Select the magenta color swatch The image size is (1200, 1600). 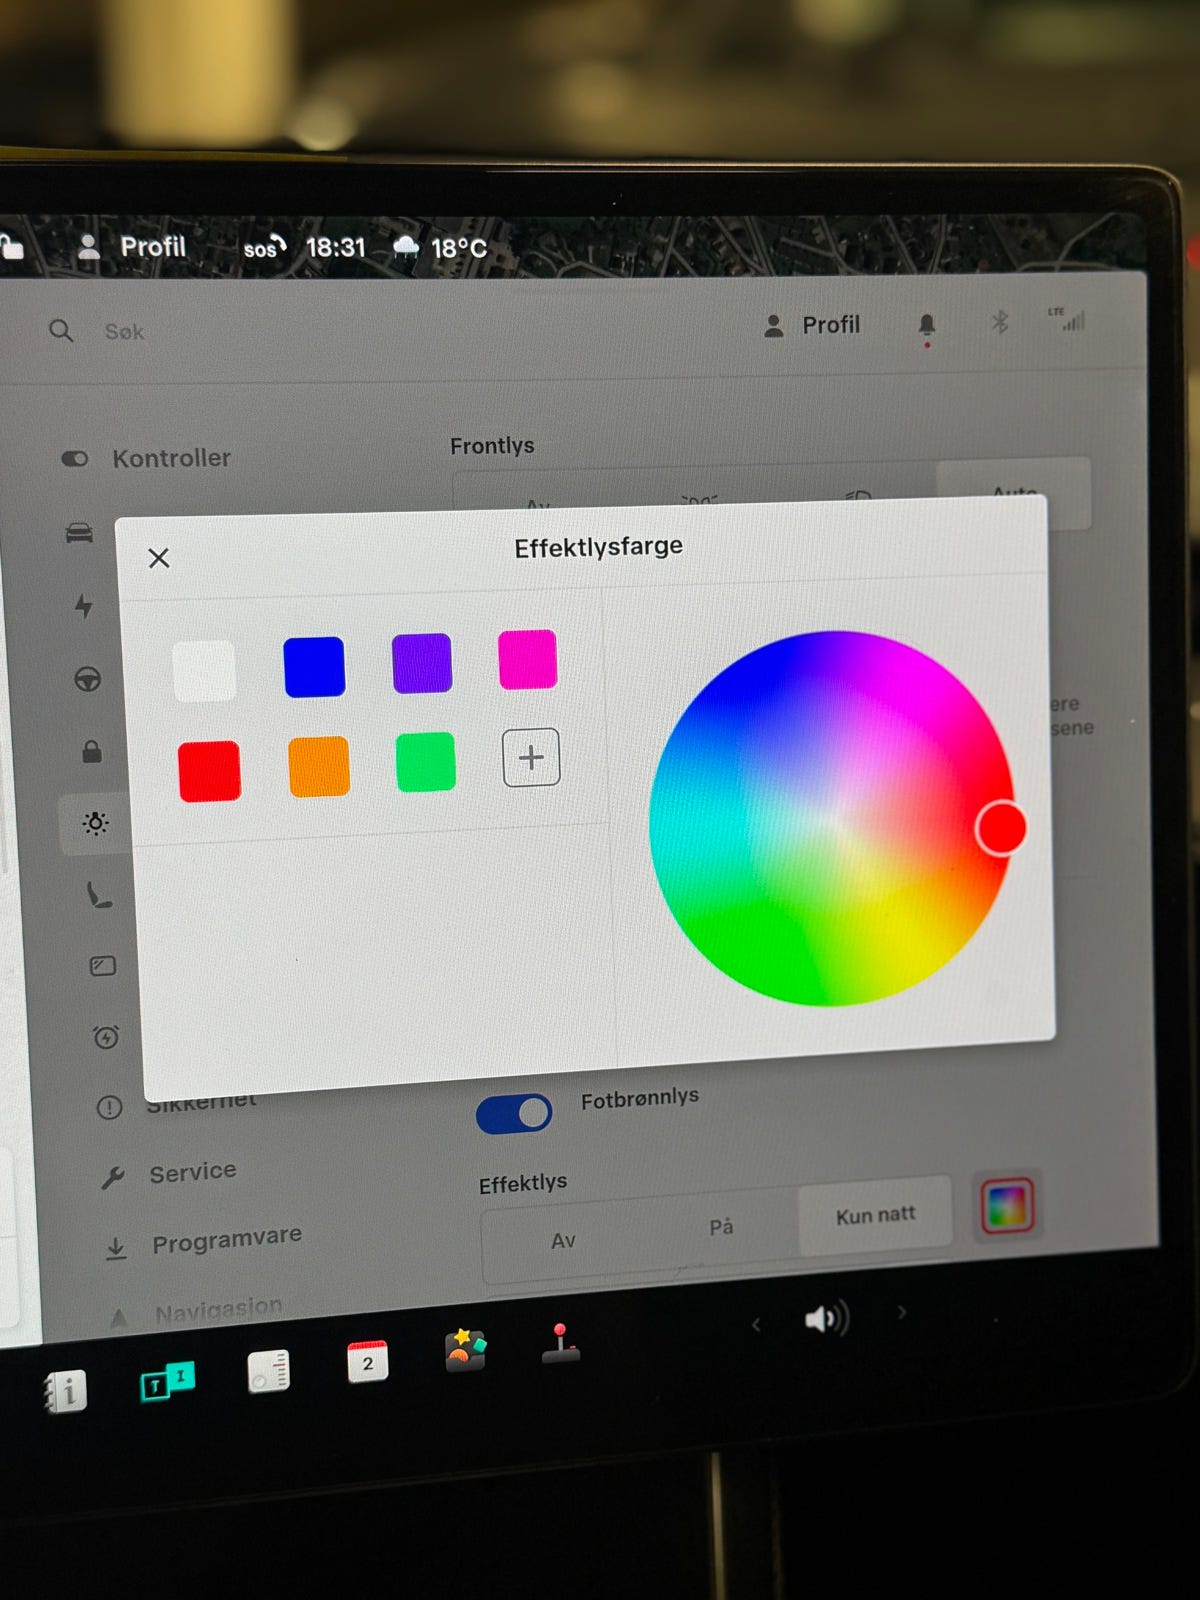(x=528, y=659)
